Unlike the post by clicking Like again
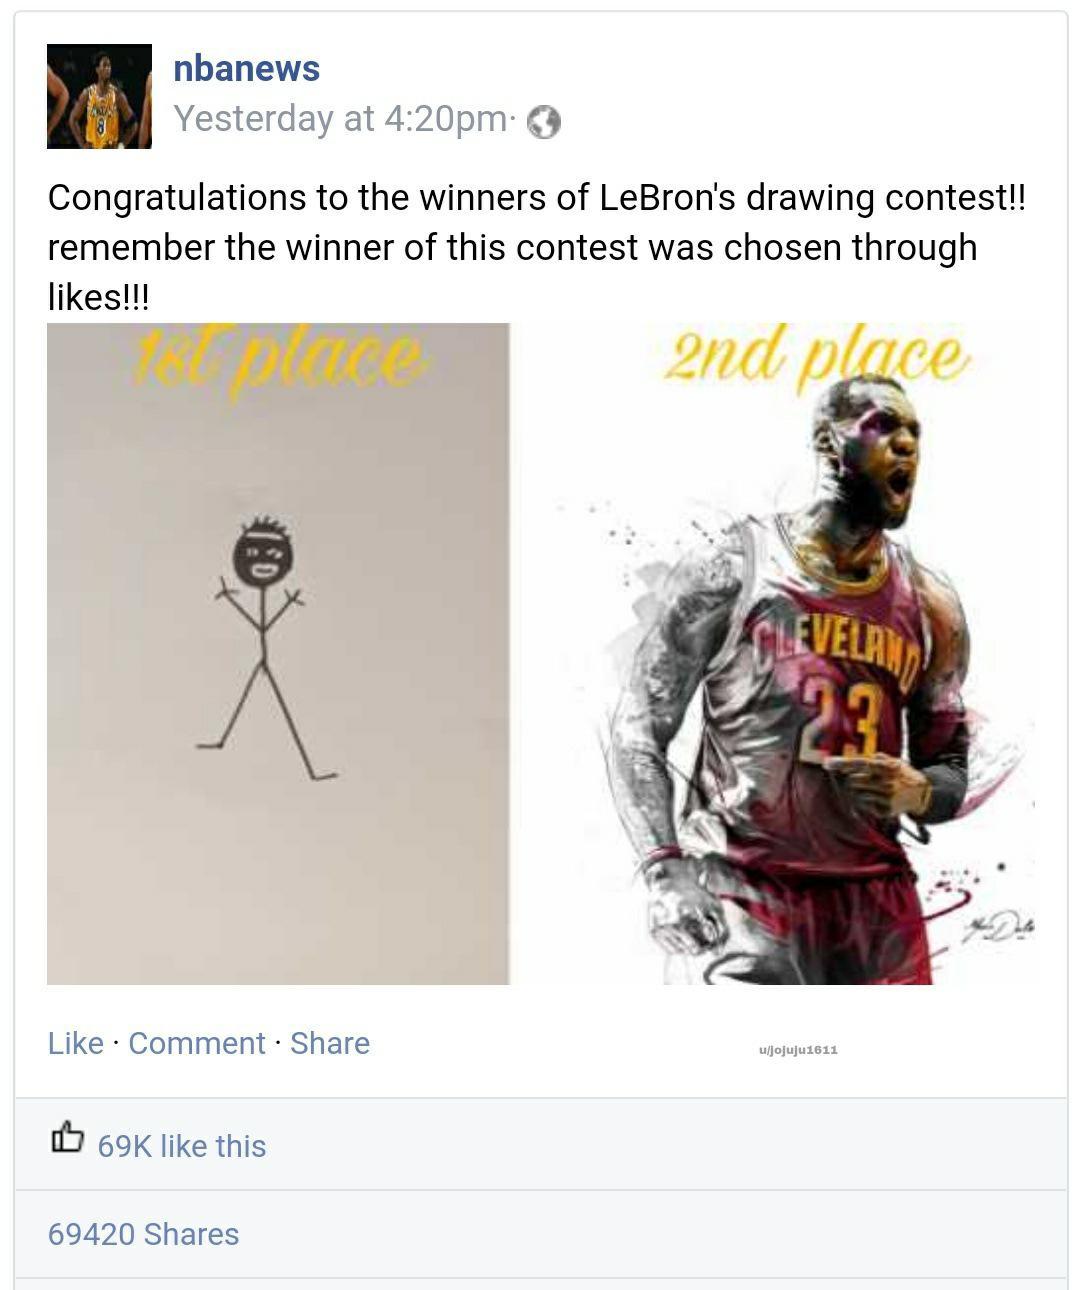1080x1290 pixels. click(x=75, y=1043)
